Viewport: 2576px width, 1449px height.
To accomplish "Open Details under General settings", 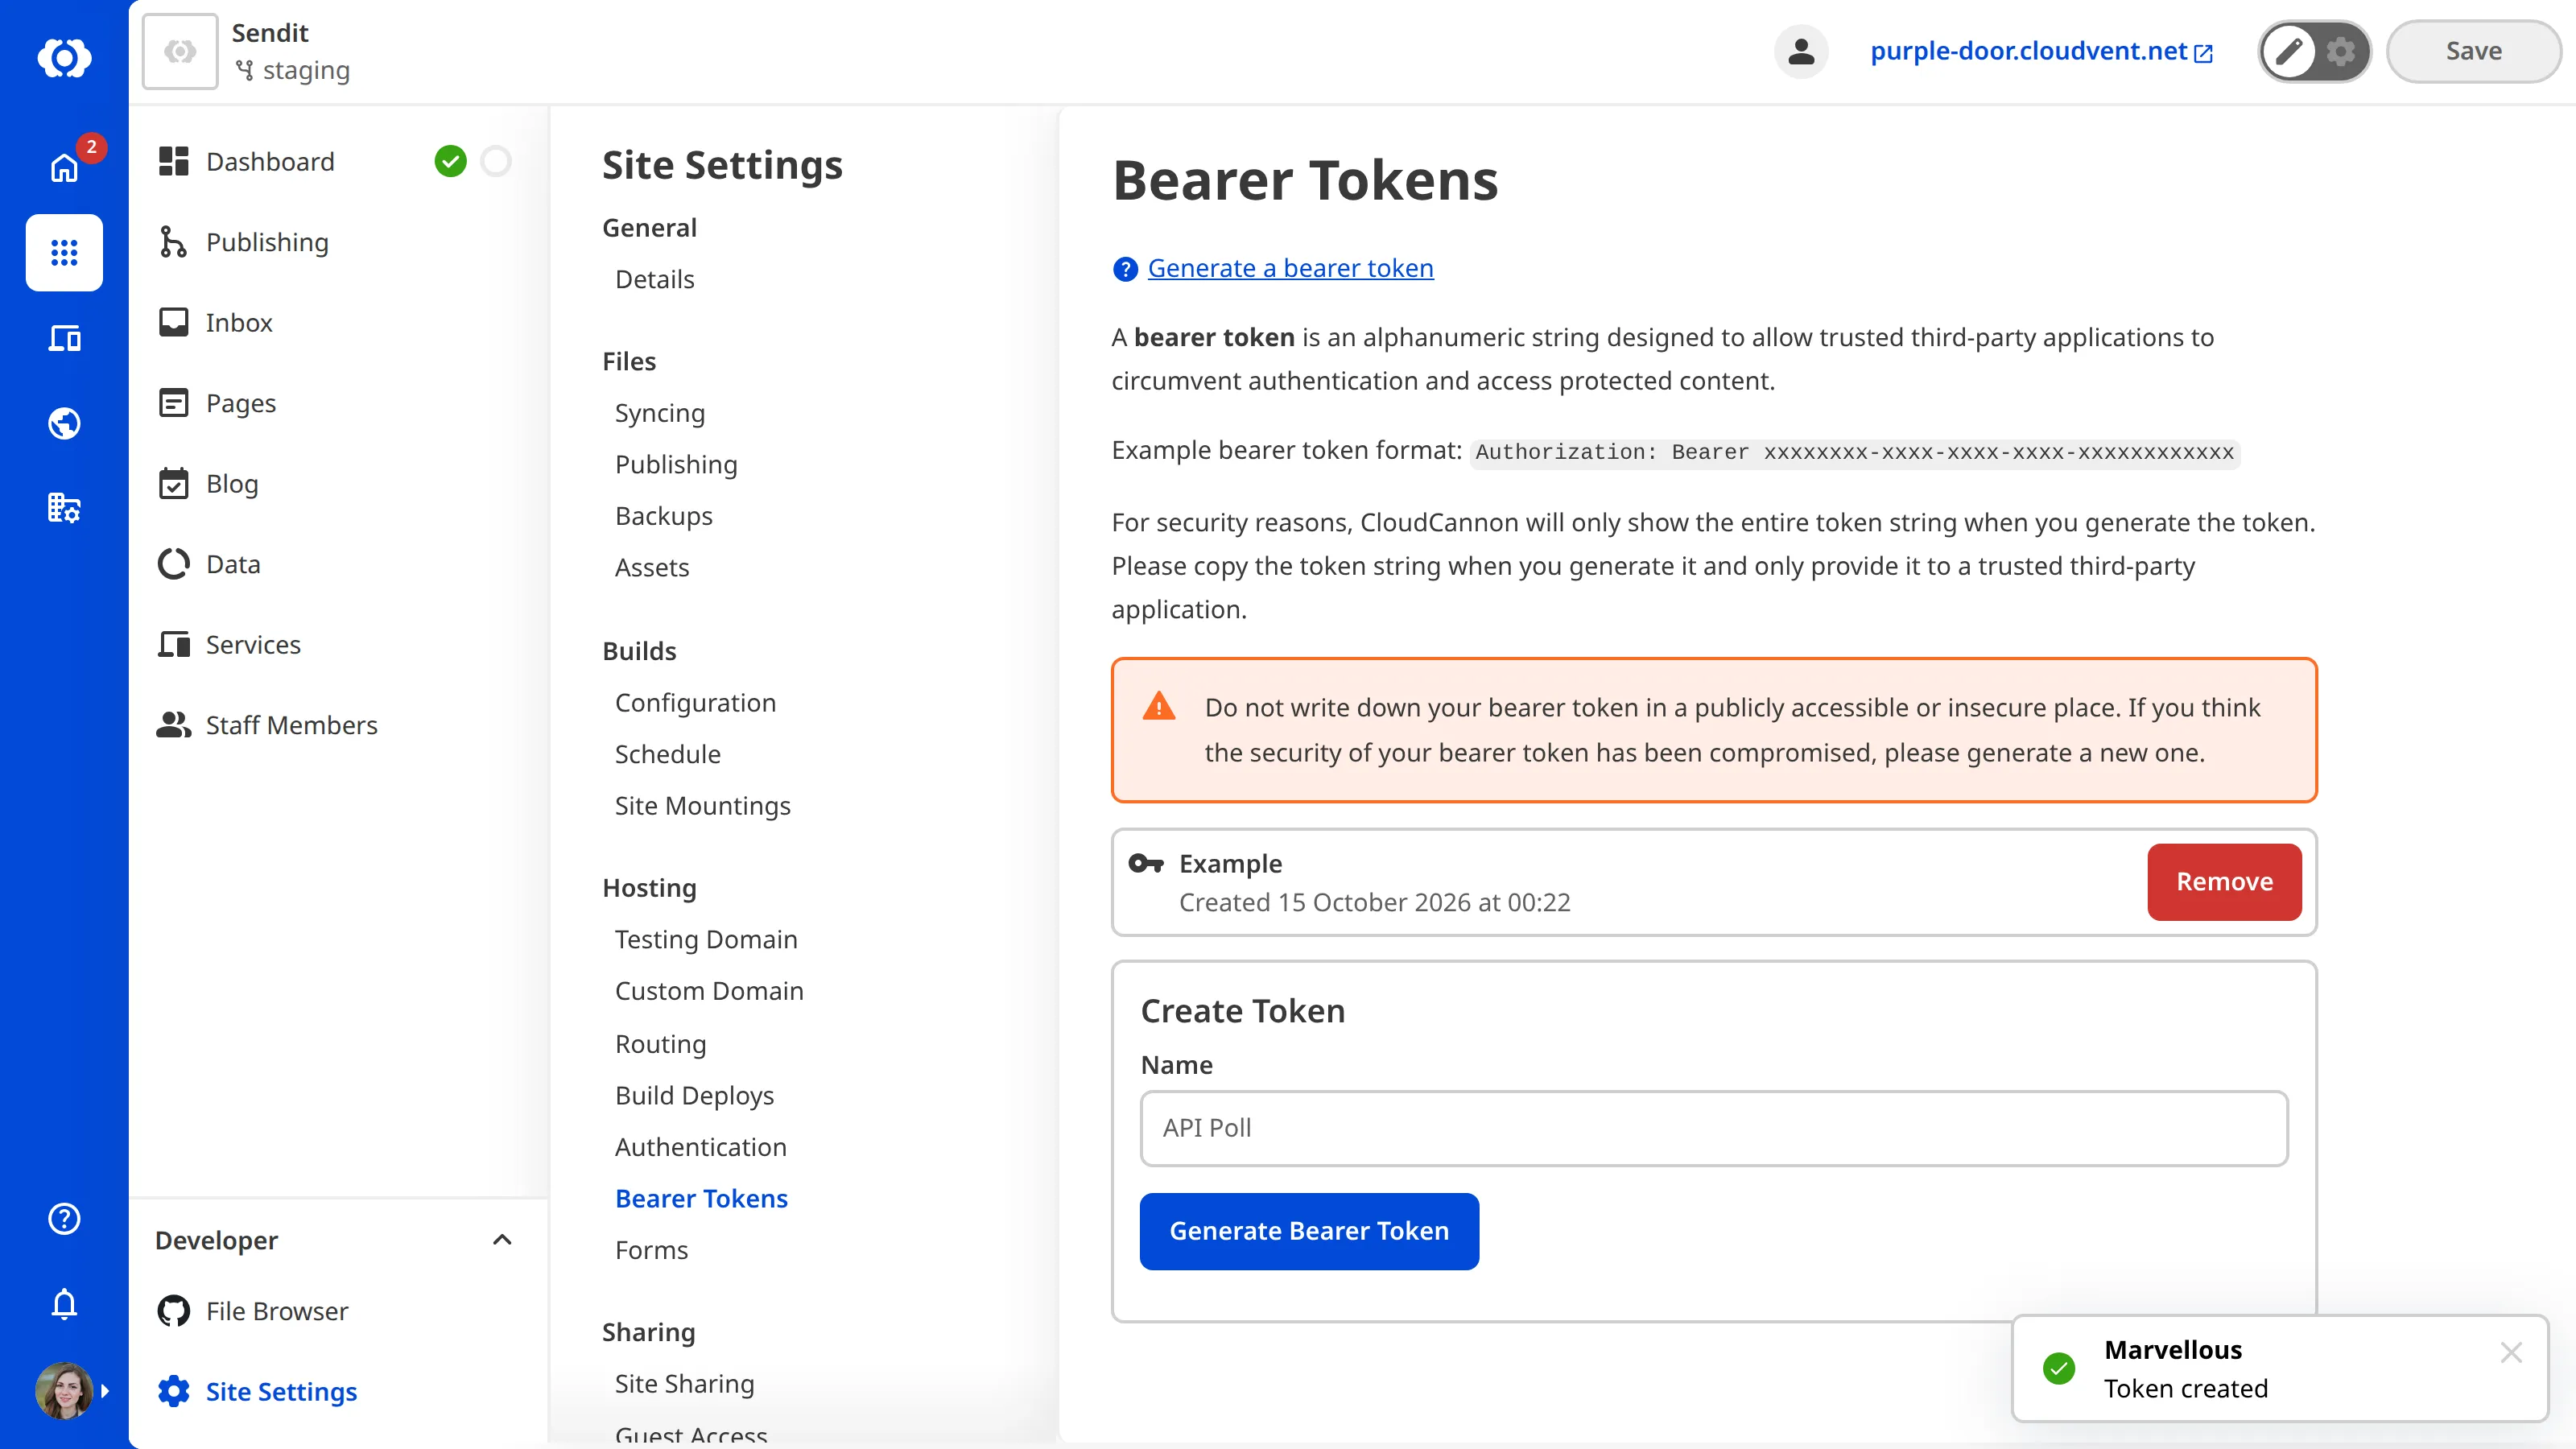I will point(654,279).
